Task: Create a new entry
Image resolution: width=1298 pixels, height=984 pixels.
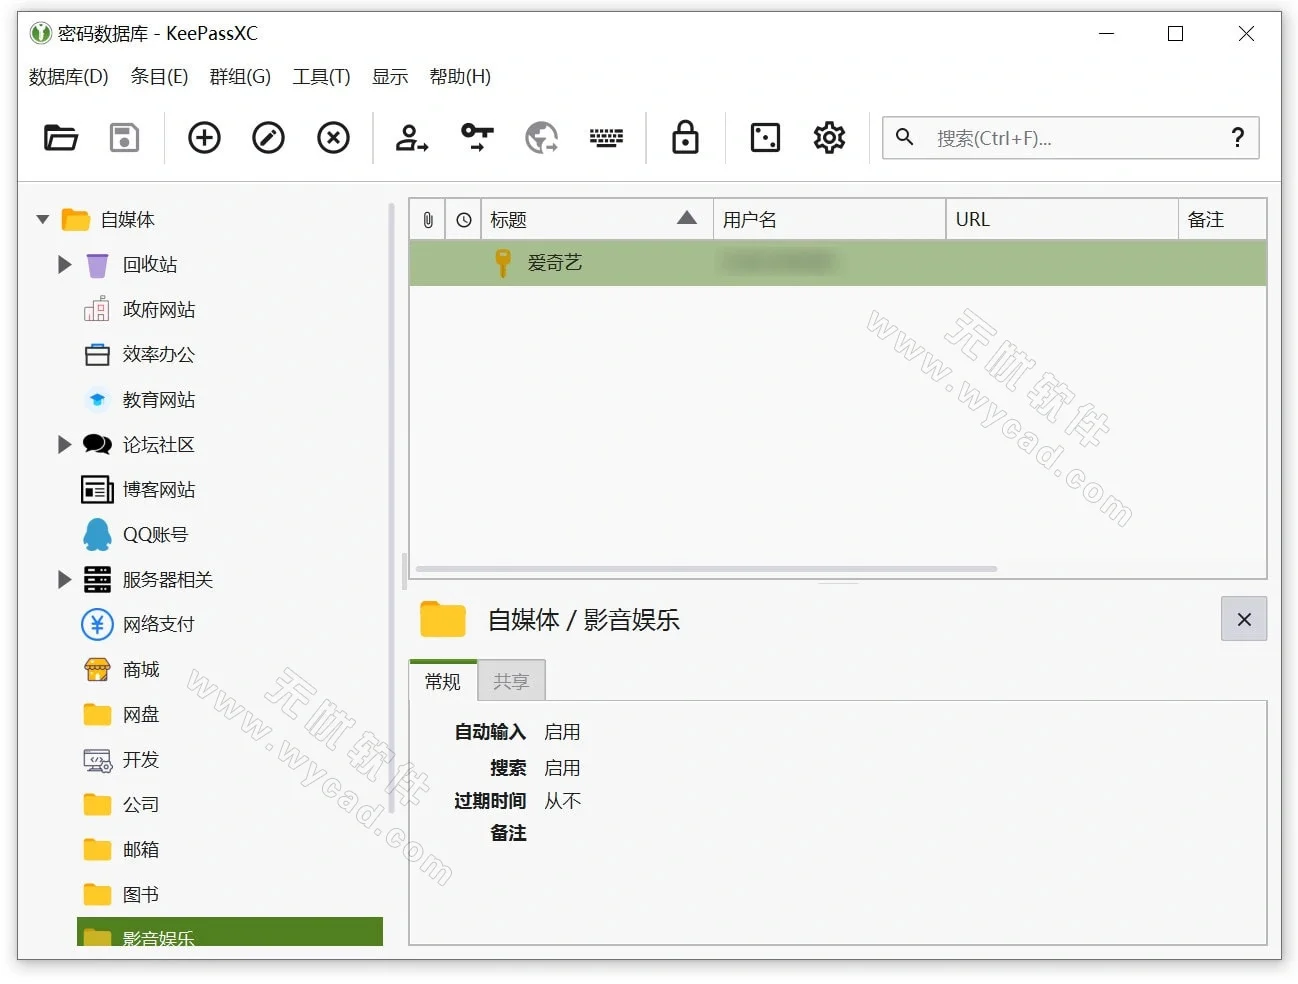Action: (x=203, y=138)
